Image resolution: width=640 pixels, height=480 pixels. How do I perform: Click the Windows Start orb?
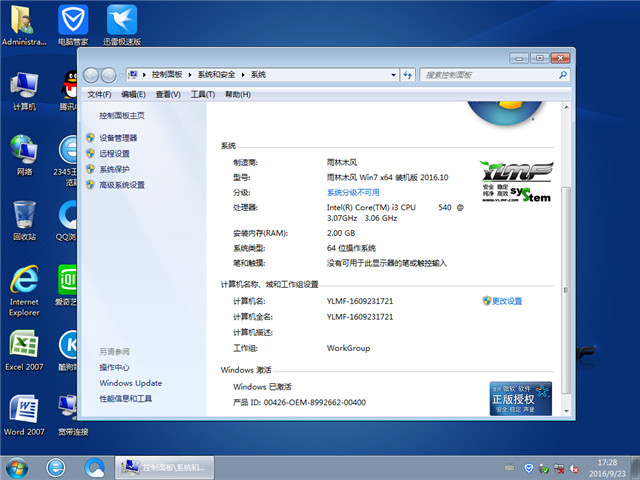pos(17,468)
